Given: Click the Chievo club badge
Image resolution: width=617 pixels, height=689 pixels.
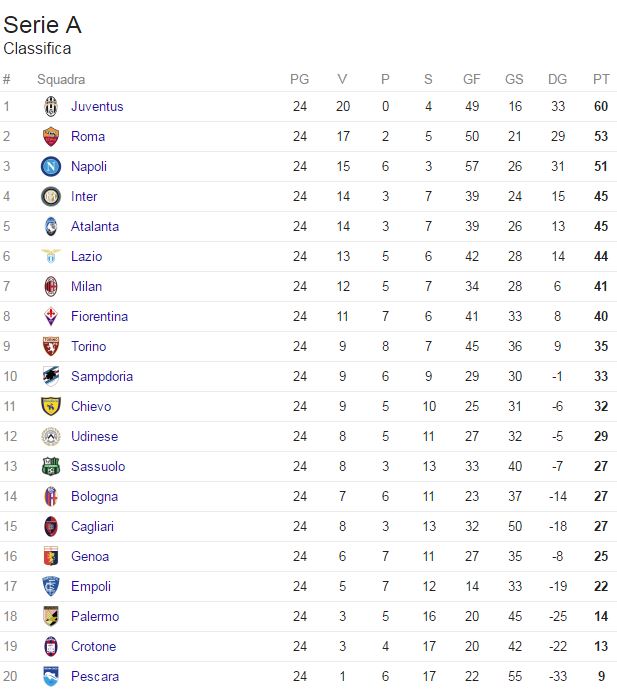Looking at the screenshot, I should point(51,407).
